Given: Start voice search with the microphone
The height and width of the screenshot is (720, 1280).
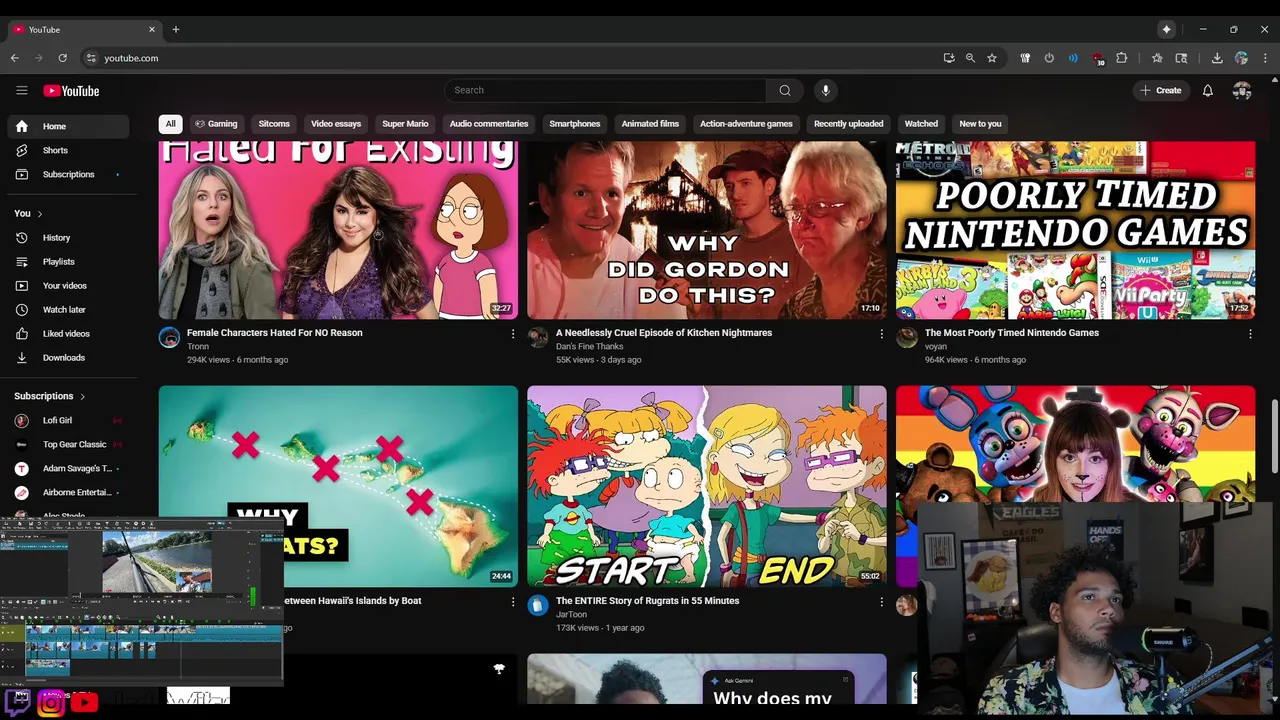Looking at the screenshot, I should (825, 90).
